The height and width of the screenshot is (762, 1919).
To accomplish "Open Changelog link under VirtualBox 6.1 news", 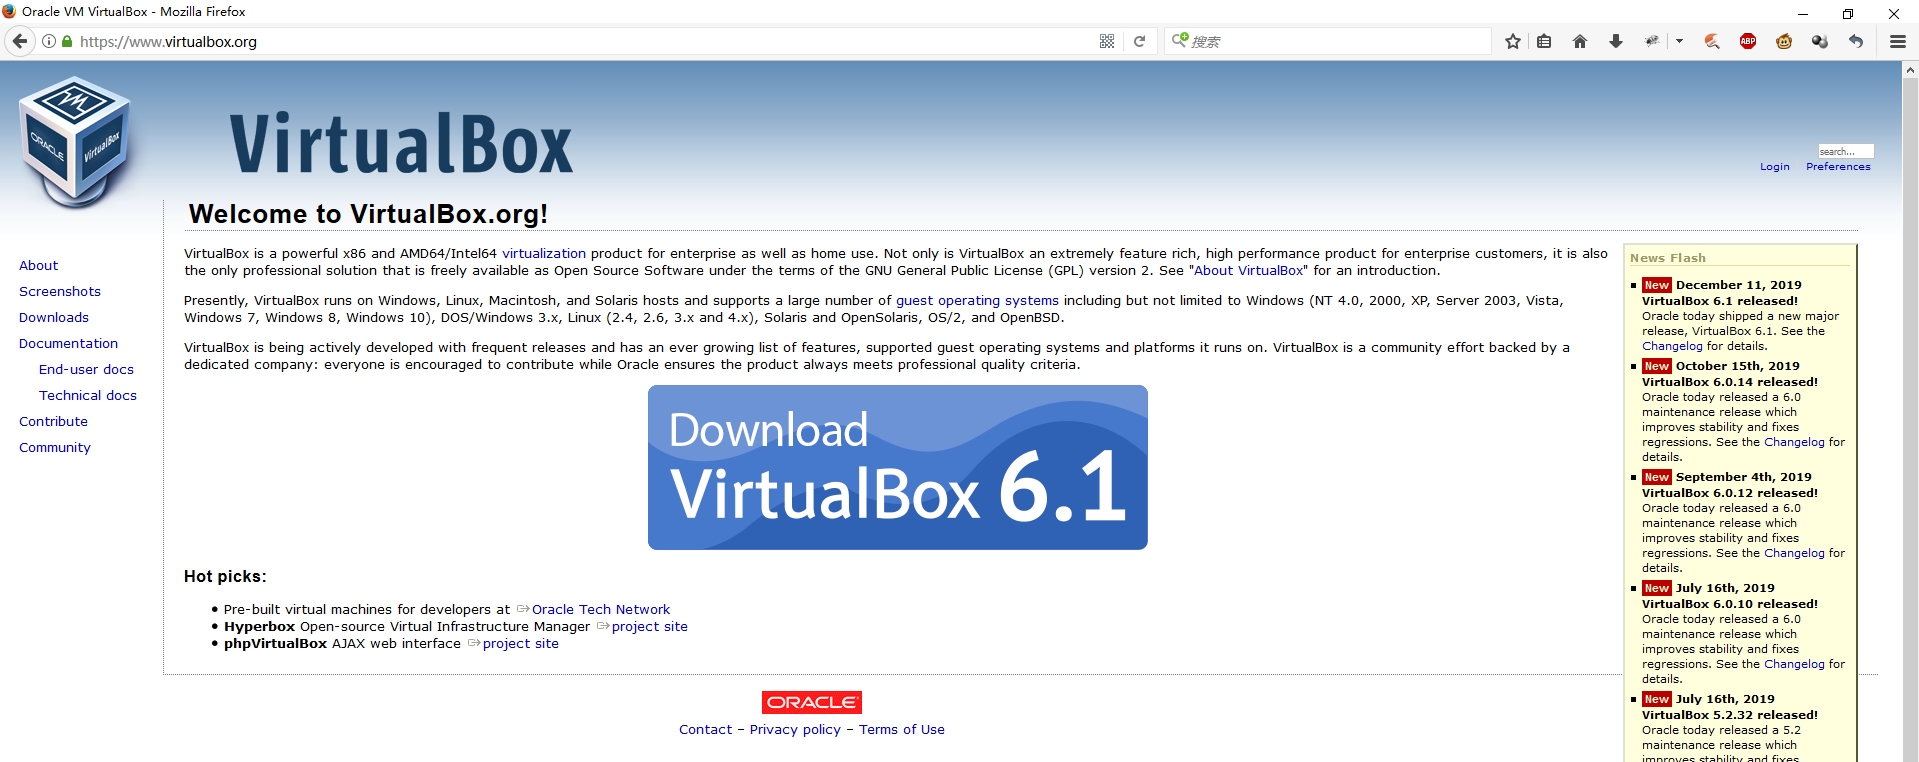I will (1672, 346).
